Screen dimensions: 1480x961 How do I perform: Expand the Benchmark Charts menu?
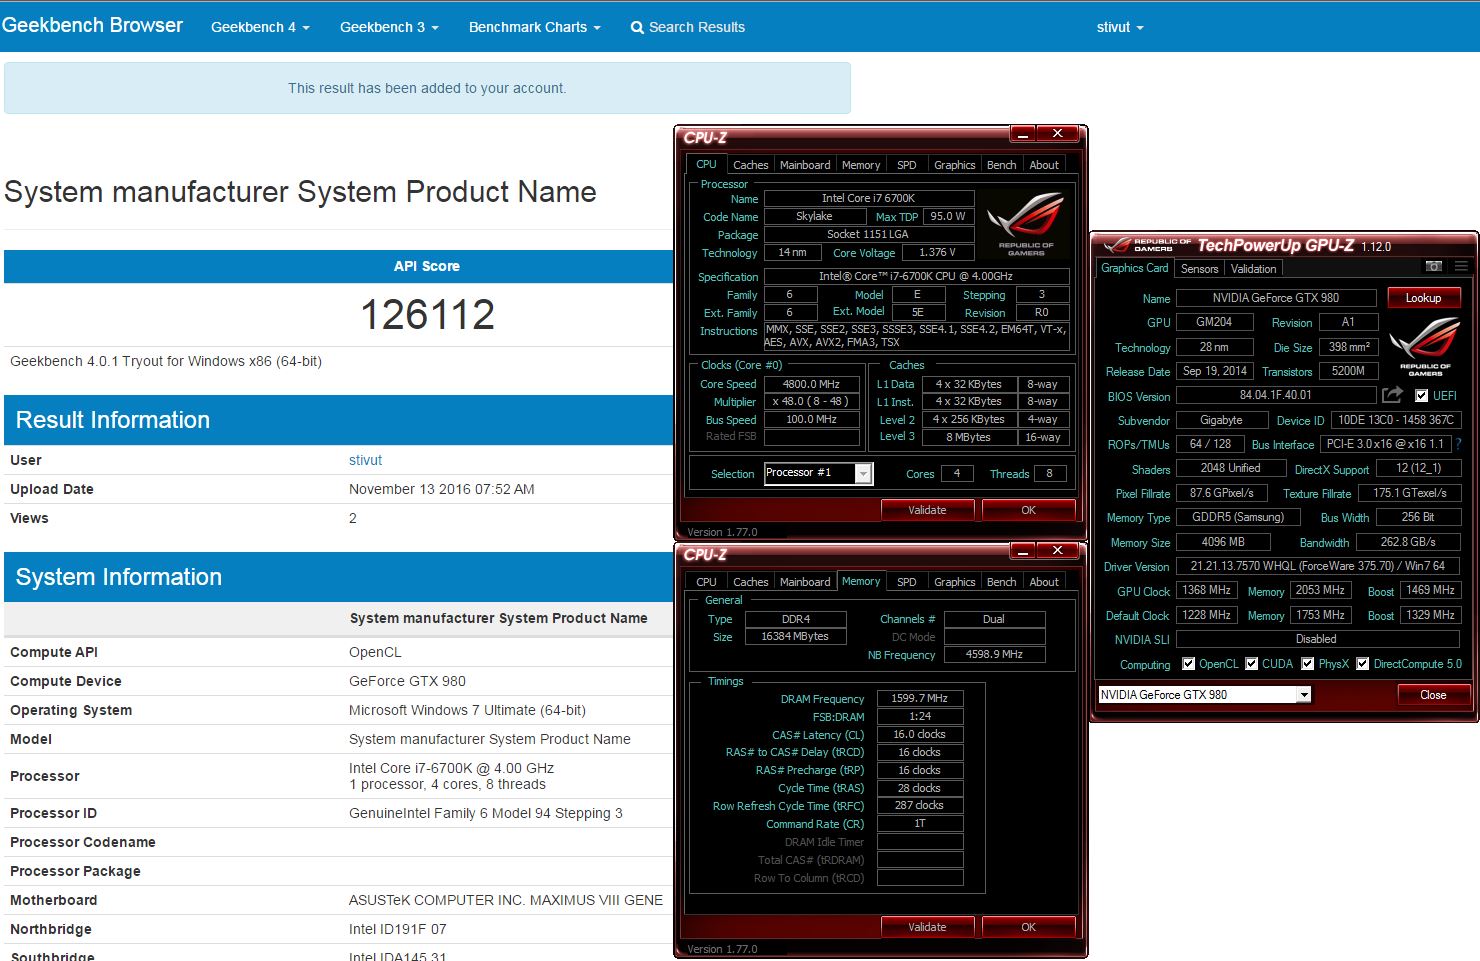pyautogui.click(x=534, y=27)
